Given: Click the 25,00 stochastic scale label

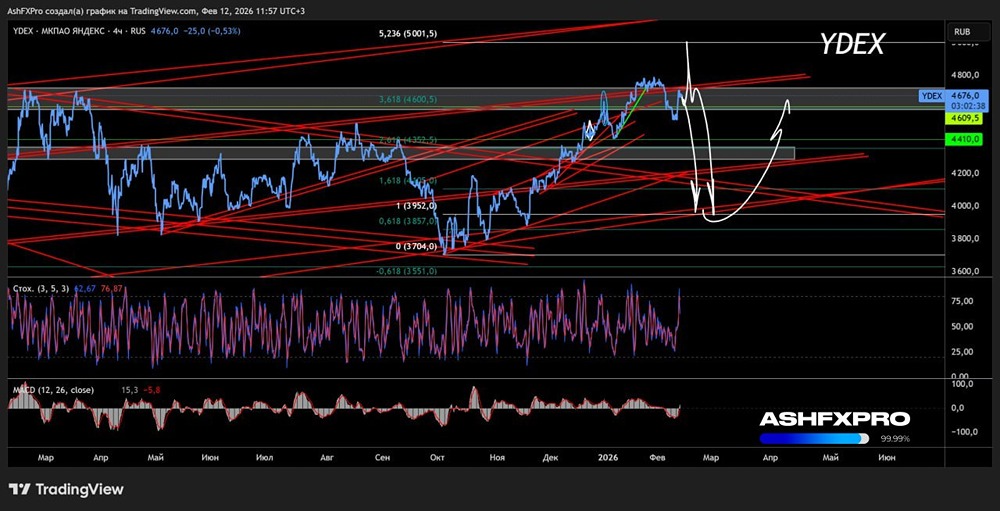Looking at the screenshot, I should point(962,352).
